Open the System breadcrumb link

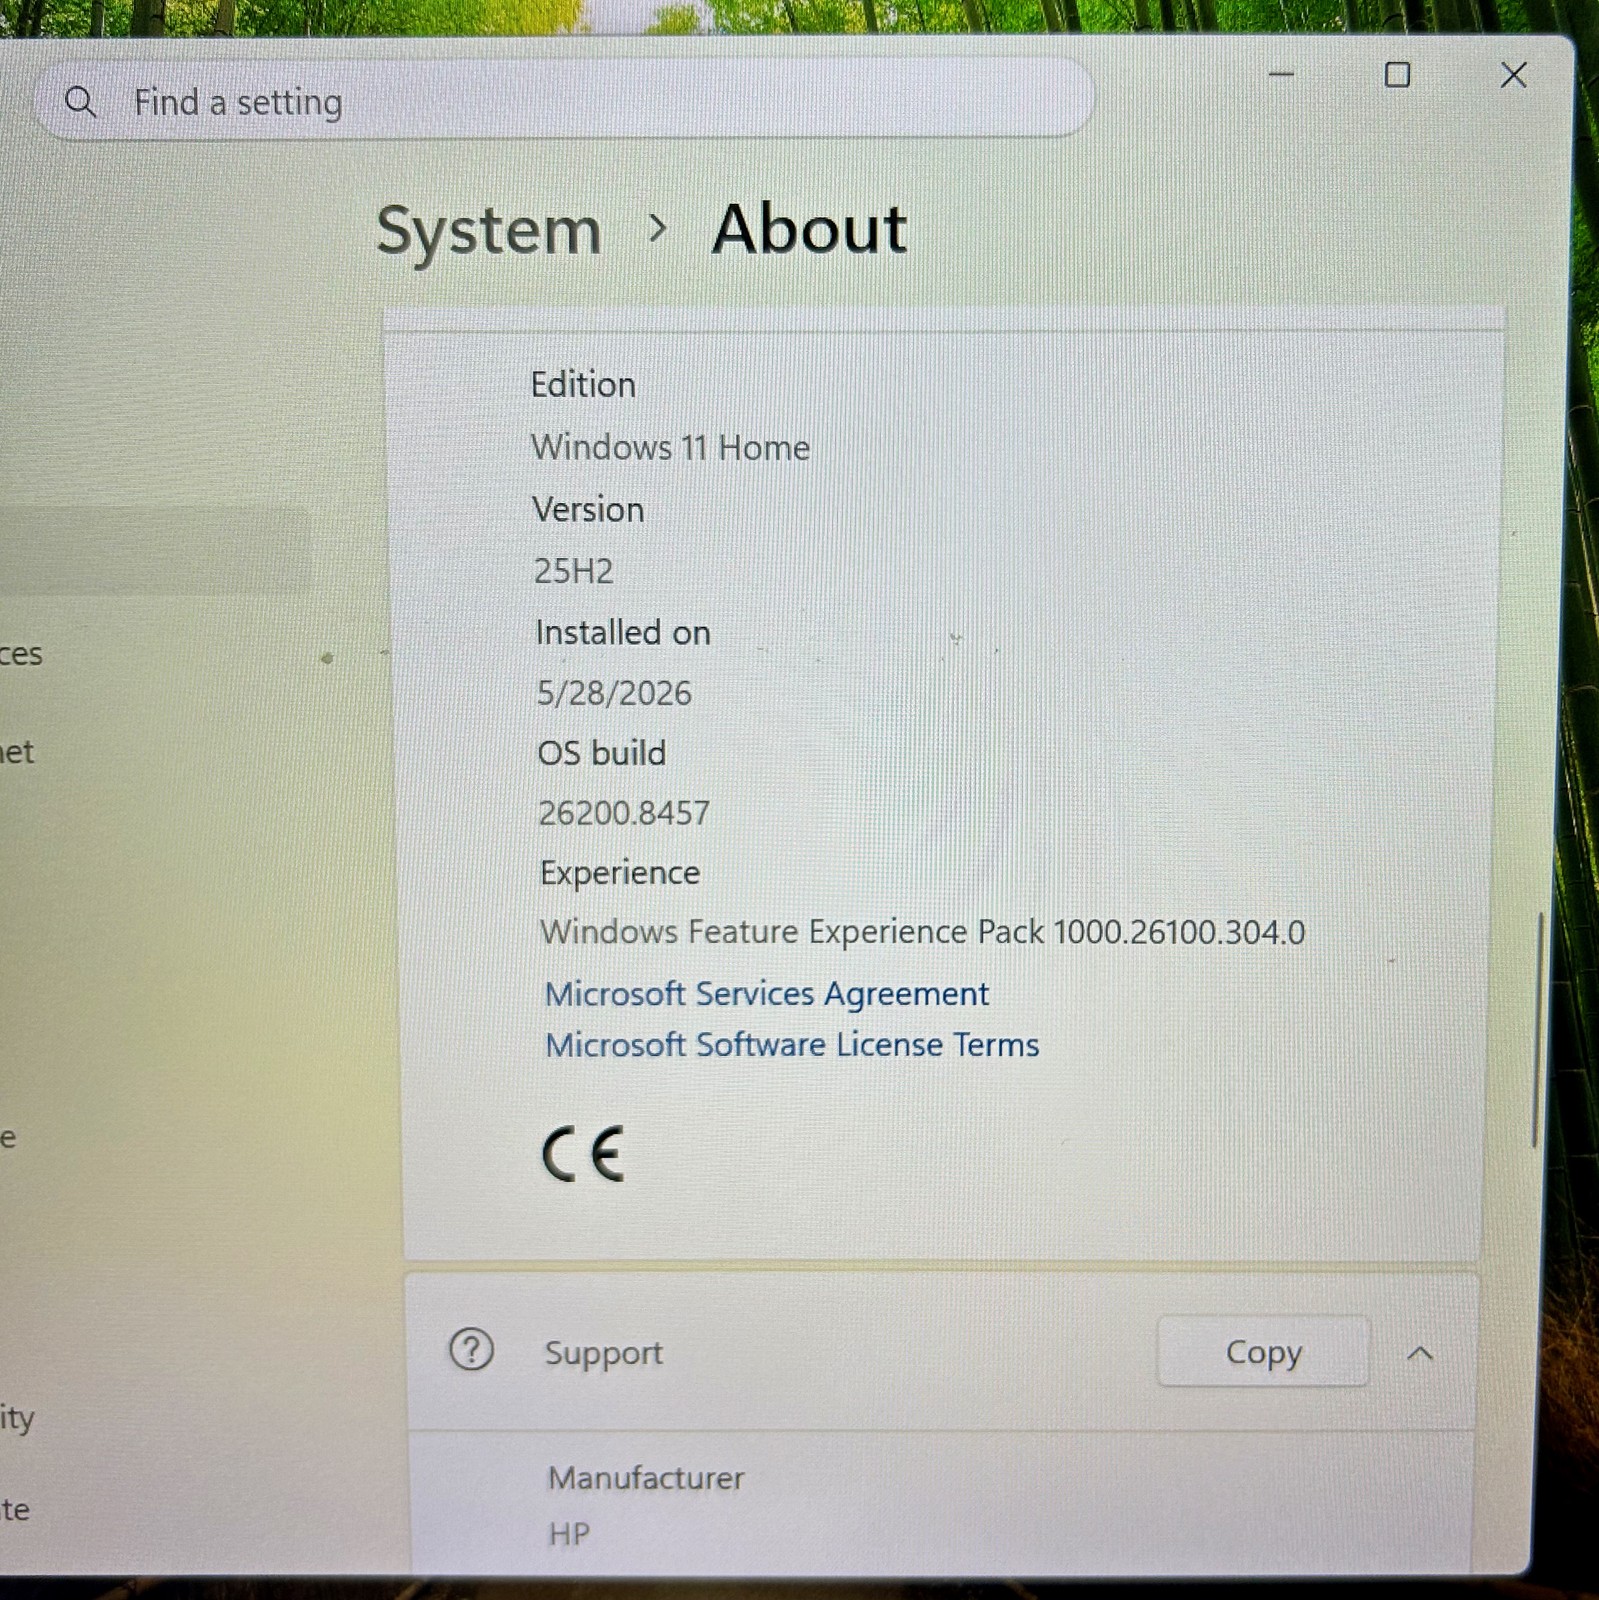coord(488,232)
